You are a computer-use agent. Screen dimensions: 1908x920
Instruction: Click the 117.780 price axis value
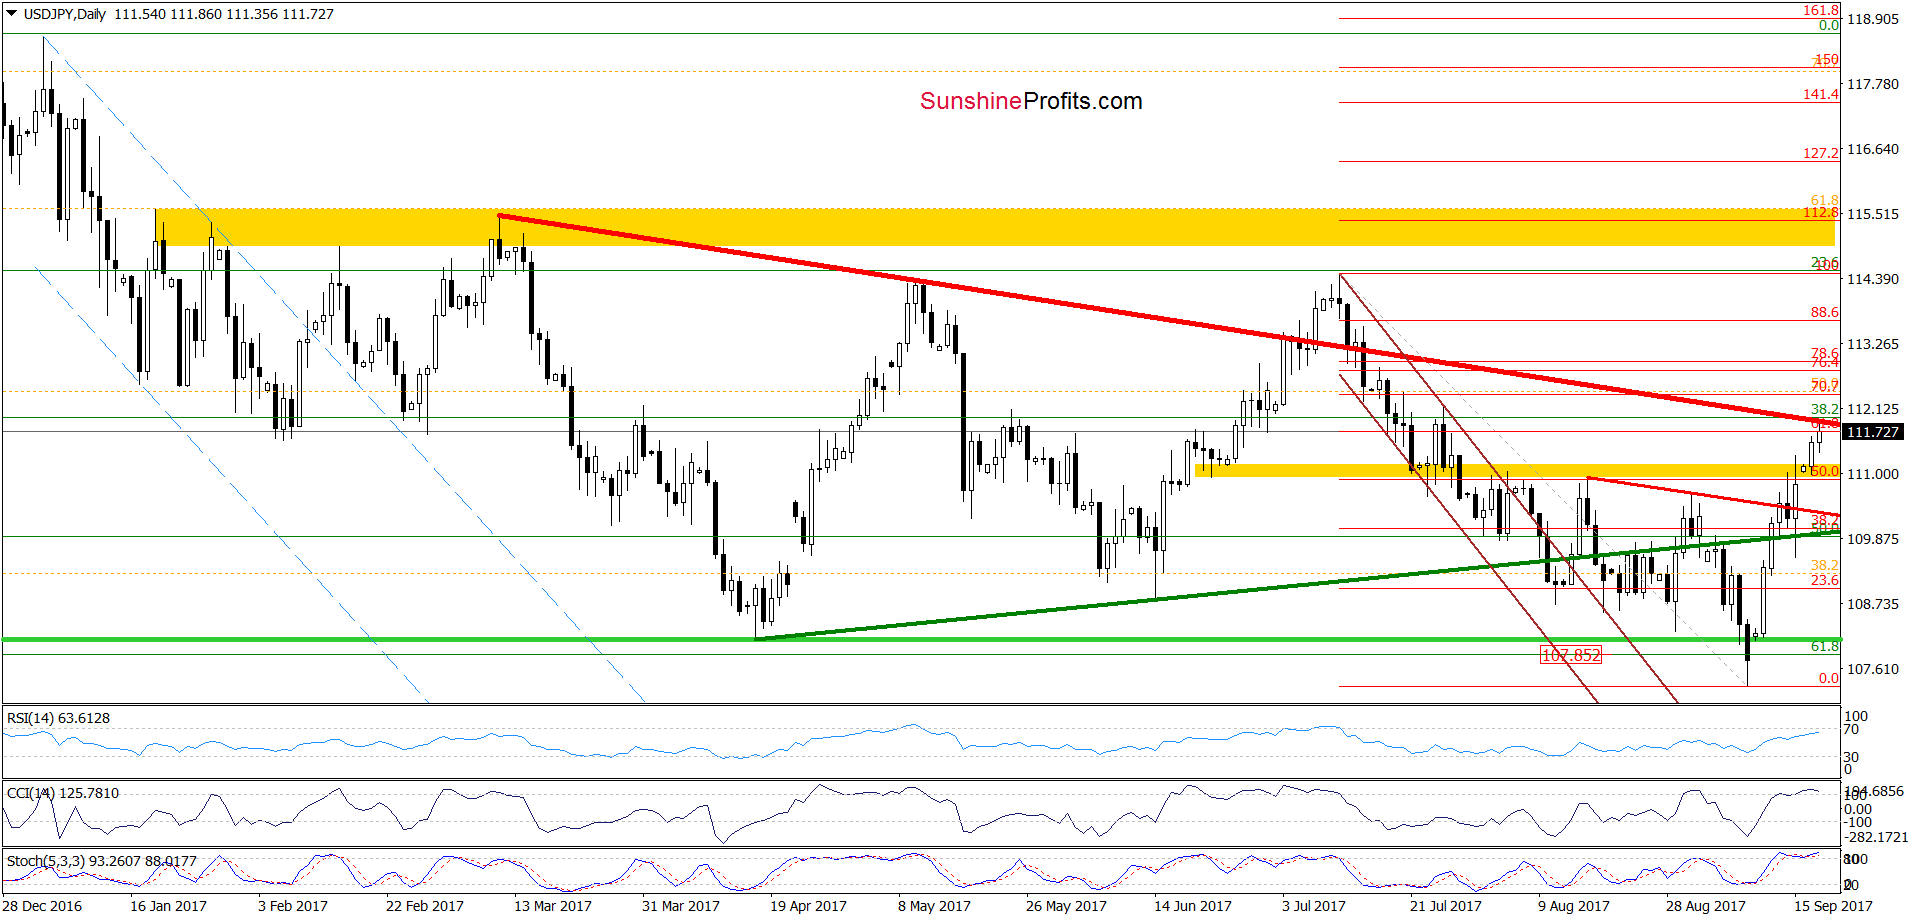pos(1872,84)
